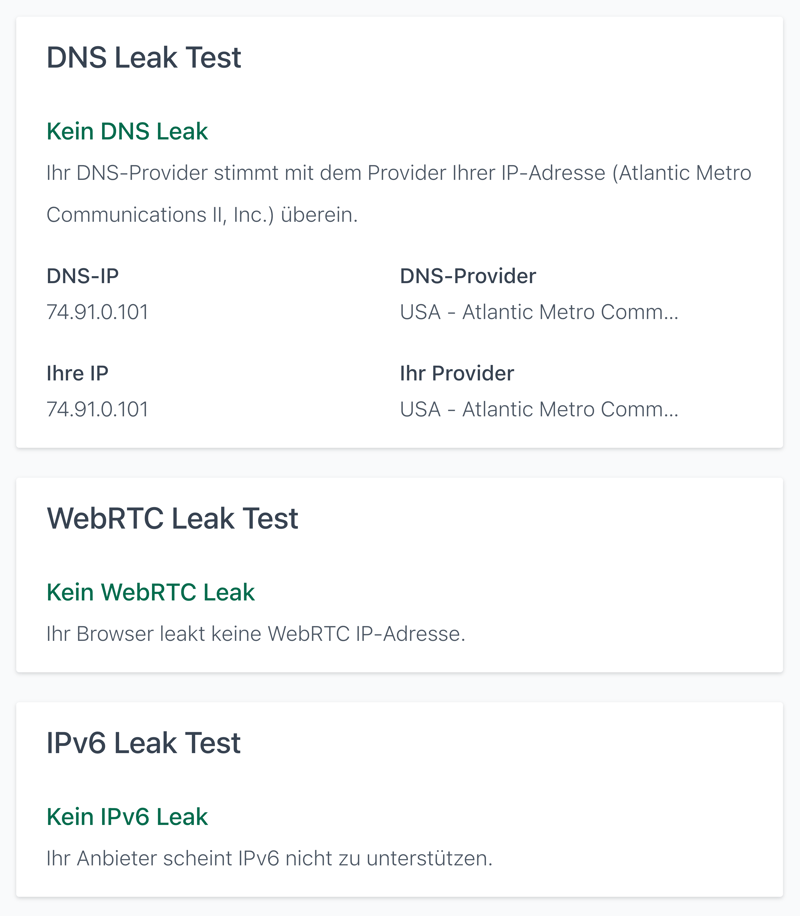800x916 pixels.
Task: Select the DNS-IP address 74.91.0.101
Action: (97, 312)
